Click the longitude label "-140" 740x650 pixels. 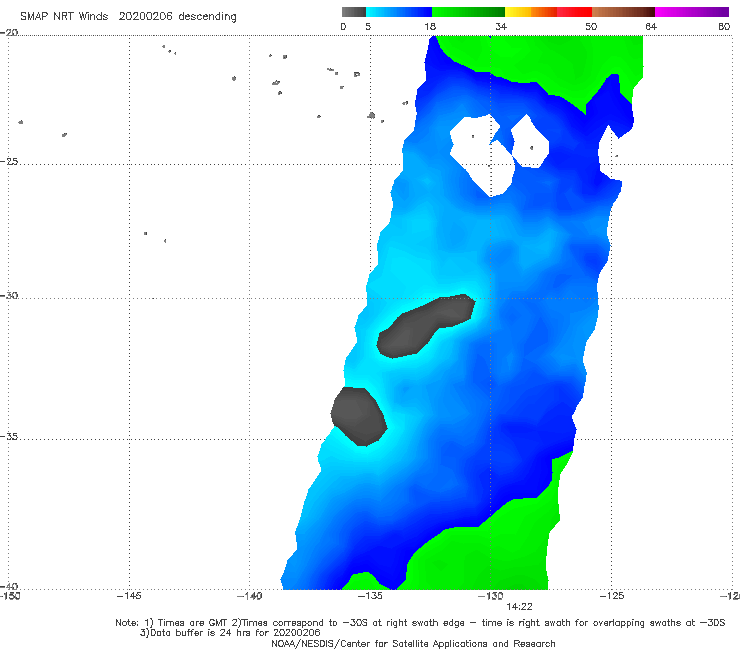[x=250, y=596]
